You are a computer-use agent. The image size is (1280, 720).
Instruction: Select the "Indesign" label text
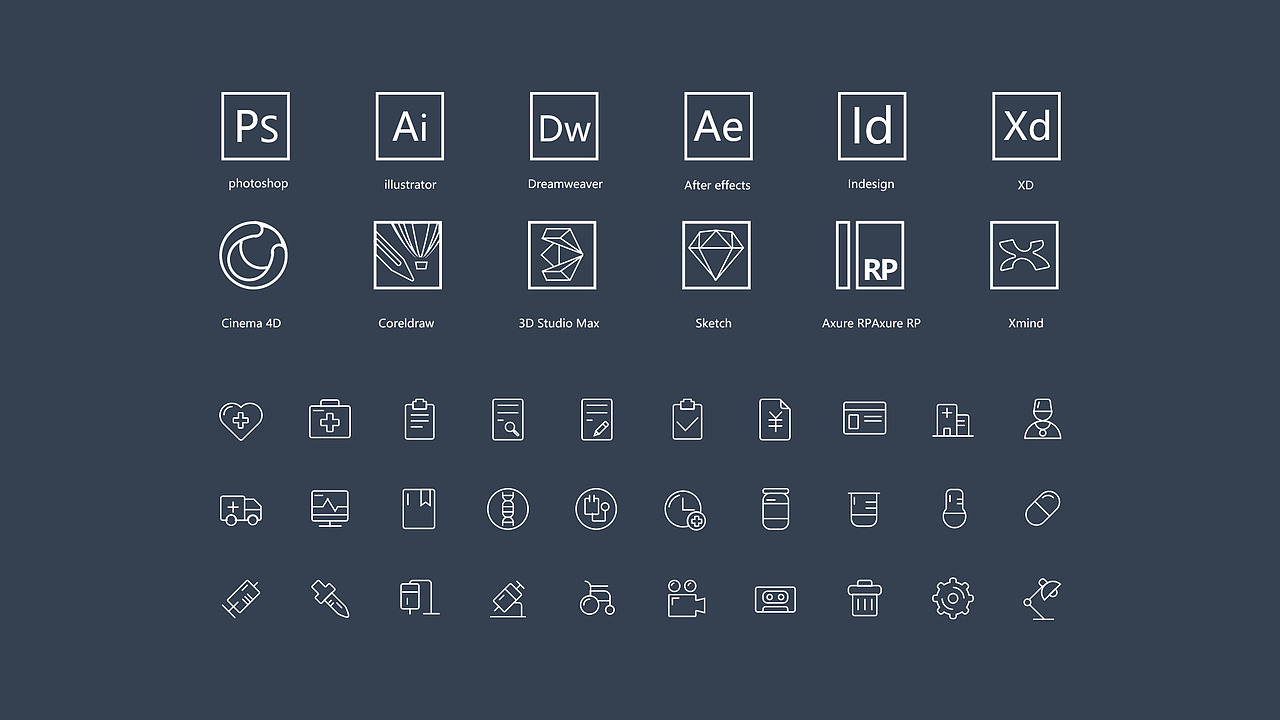click(x=871, y=184)
